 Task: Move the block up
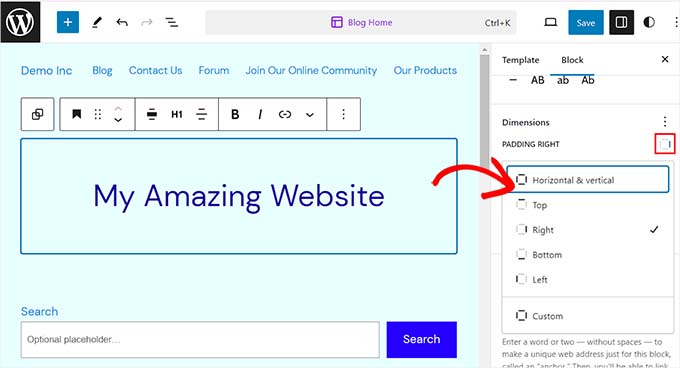pyautogui.click(x=118, y=108)
